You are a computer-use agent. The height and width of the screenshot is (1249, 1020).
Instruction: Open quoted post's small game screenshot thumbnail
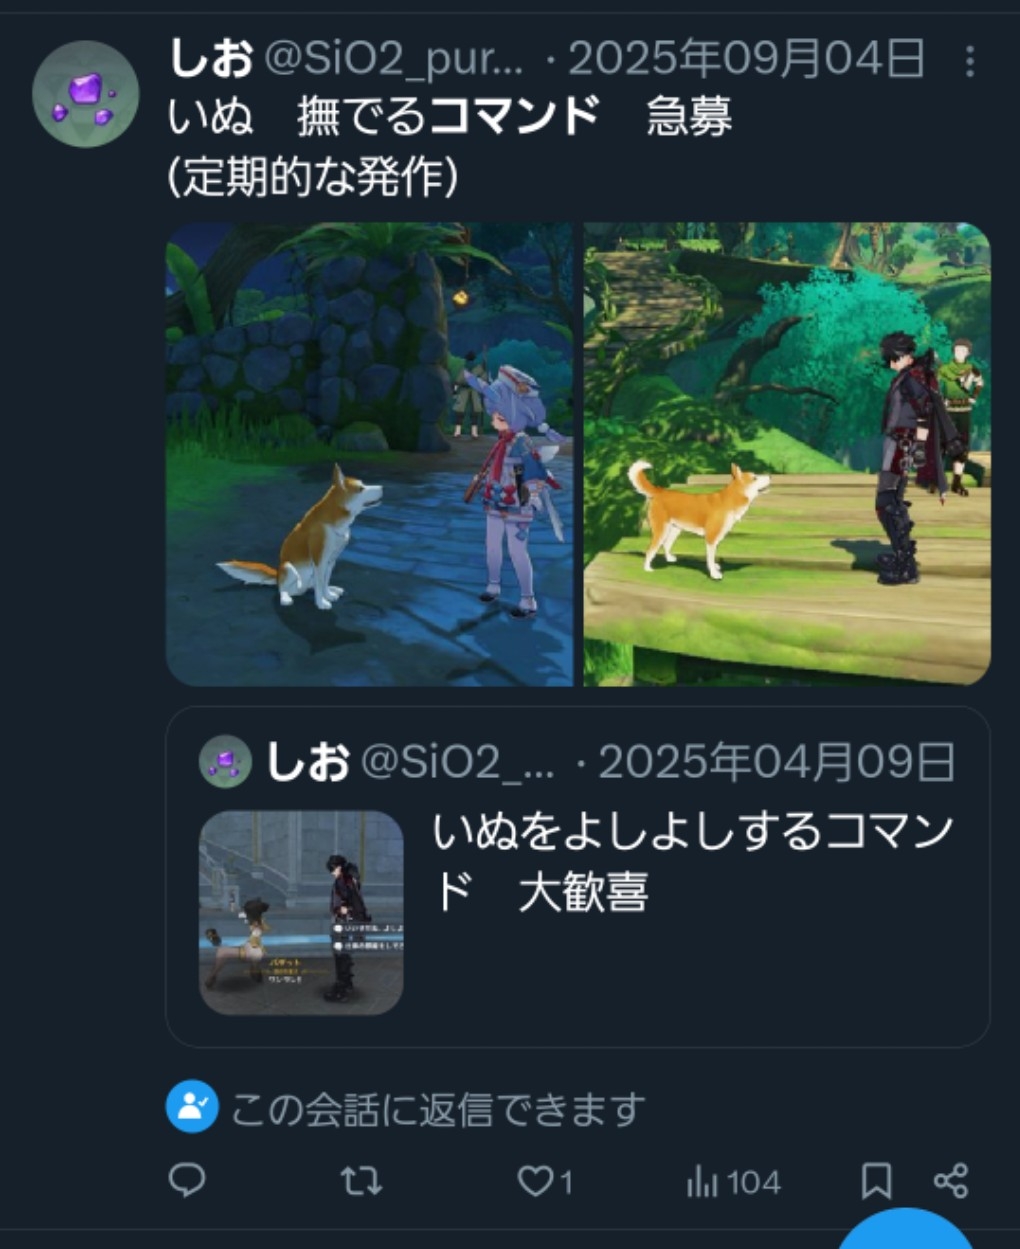tap(301, 913)
